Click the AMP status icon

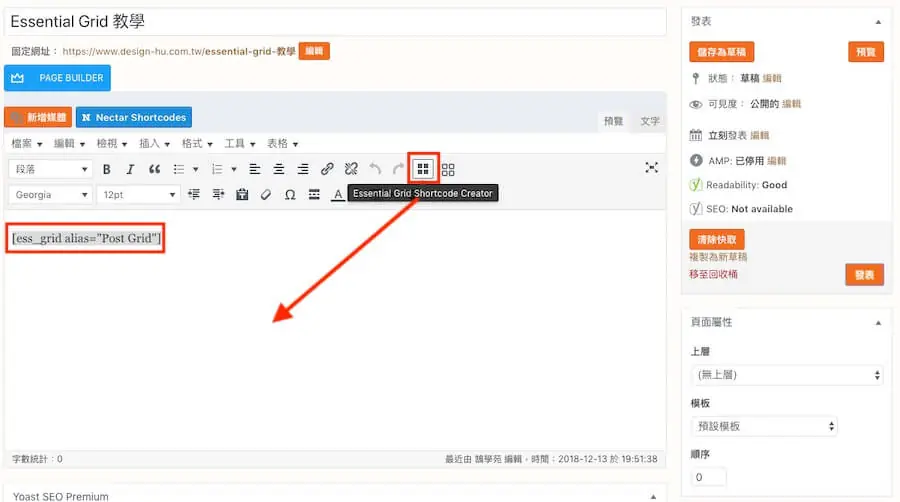[x=696, y=161]
